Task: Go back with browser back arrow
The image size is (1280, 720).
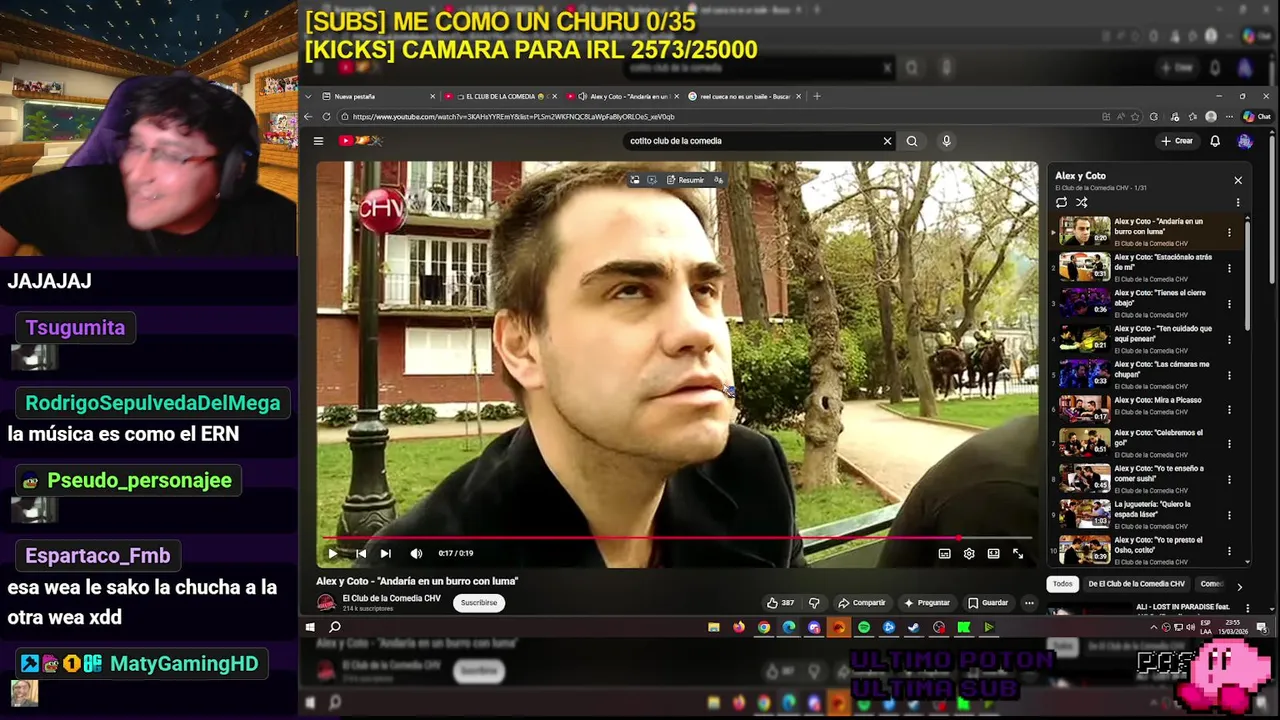Action: click(x=308, y=117)
